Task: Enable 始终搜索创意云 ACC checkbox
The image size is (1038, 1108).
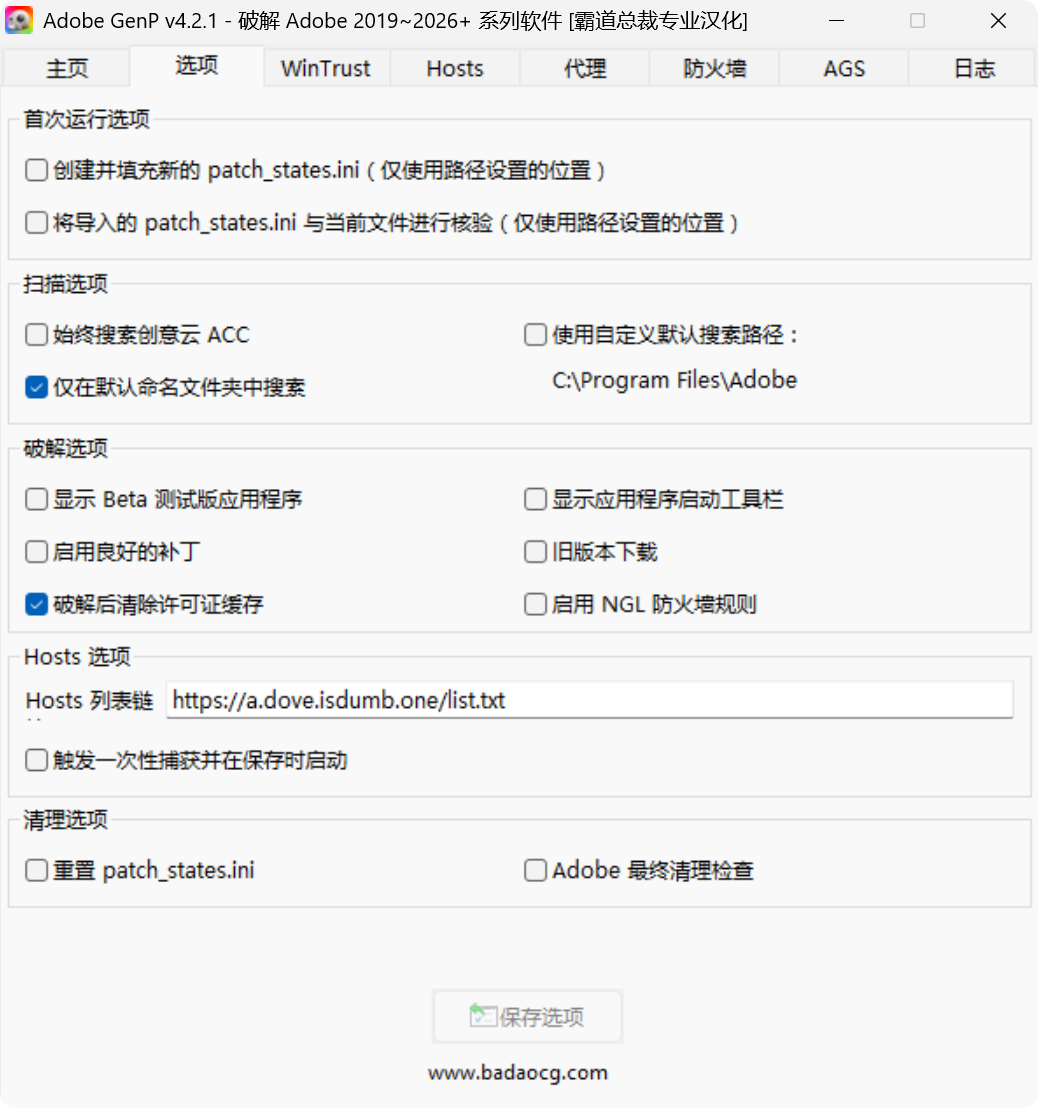Action: point(36,334)
